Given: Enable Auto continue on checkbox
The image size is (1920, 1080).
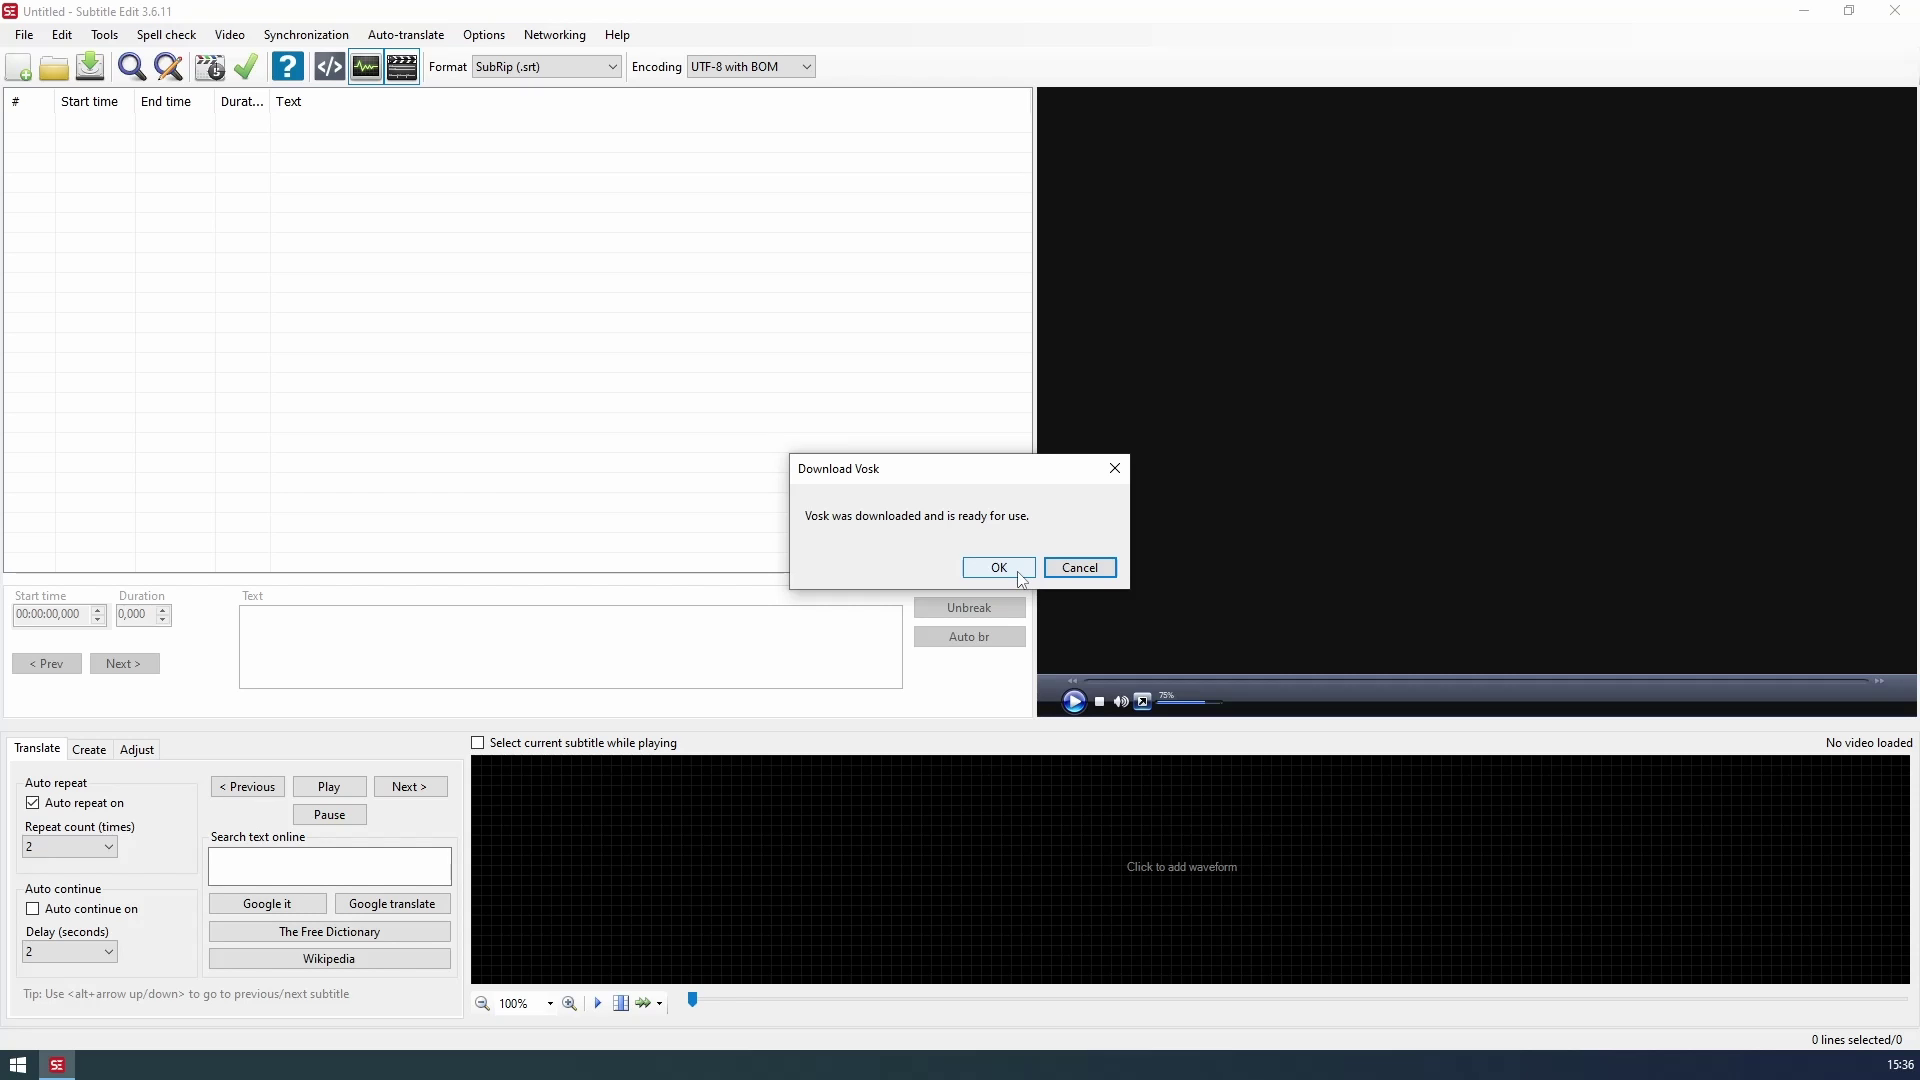Looking at the screenshot, I should tap(33, 909).
